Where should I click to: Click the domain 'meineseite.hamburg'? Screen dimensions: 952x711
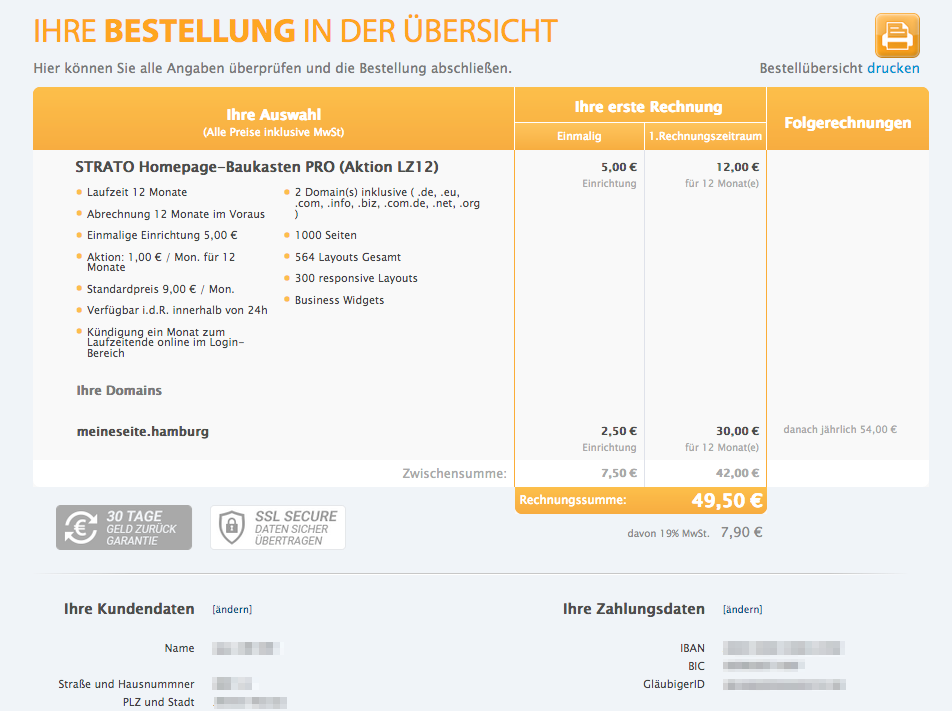(x=143, y=432)
